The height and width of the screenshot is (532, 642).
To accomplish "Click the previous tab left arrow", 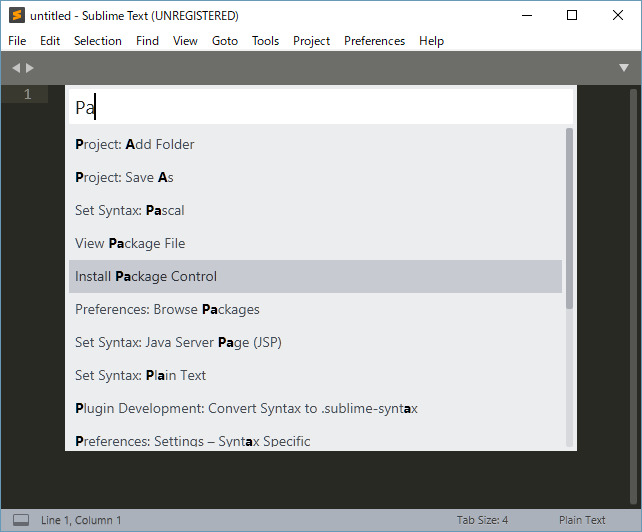I will 16,68.
